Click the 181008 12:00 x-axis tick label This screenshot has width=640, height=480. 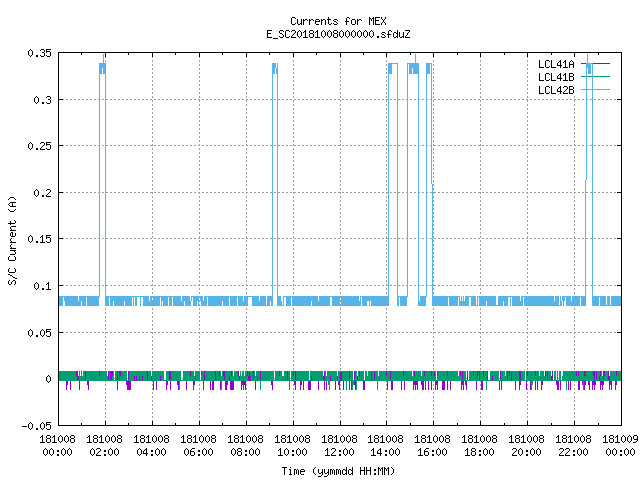(339, 446)
